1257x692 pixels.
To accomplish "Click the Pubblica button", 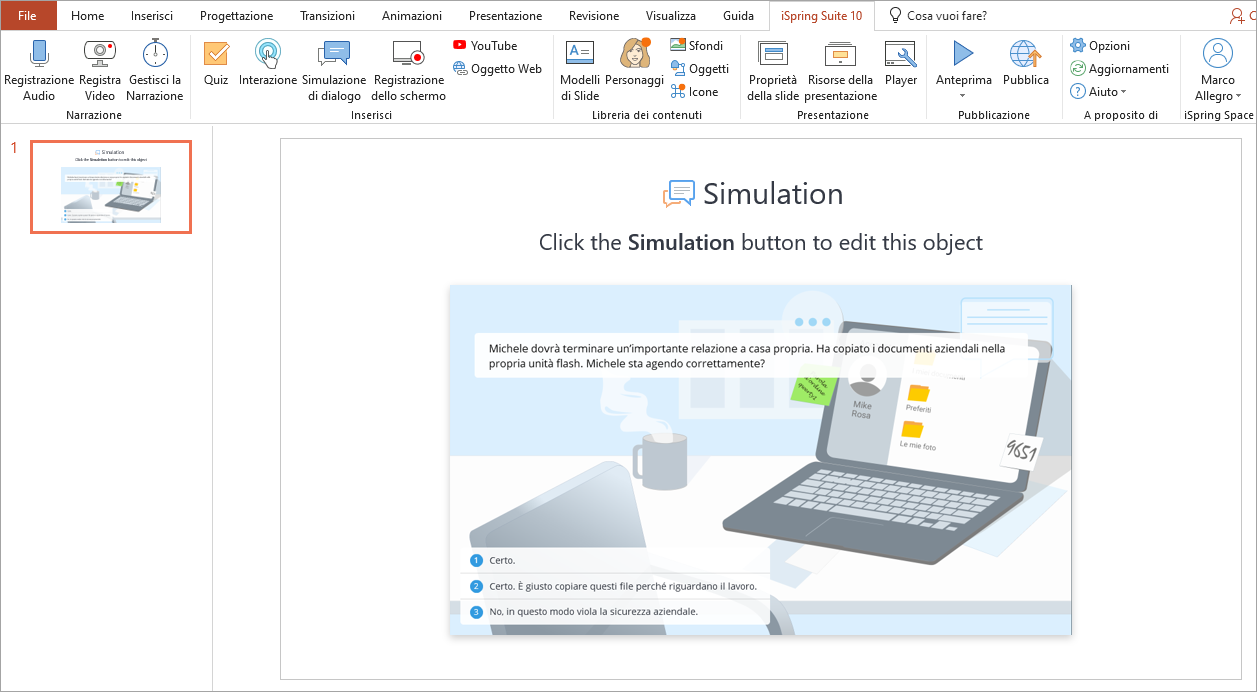I will pos(1025,55).
